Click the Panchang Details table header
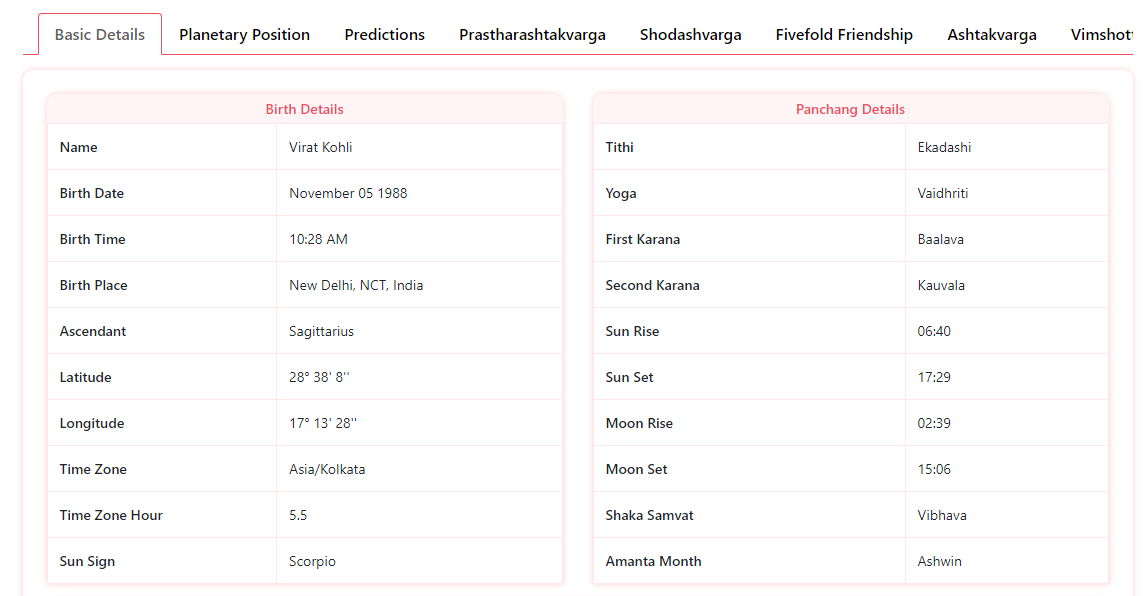This screenshot has width=1146, height=596. [x=850, y=109]
